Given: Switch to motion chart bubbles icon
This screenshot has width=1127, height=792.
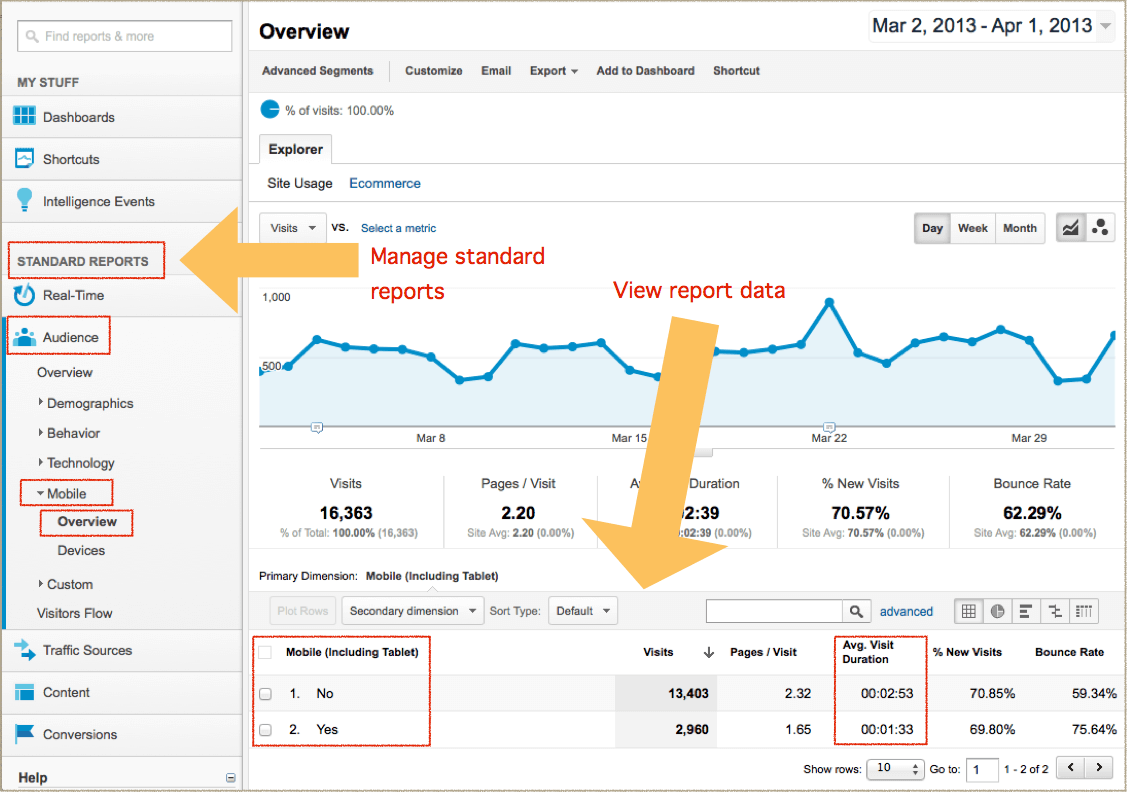Looking at the screenshot, I should coord(1100,228).
